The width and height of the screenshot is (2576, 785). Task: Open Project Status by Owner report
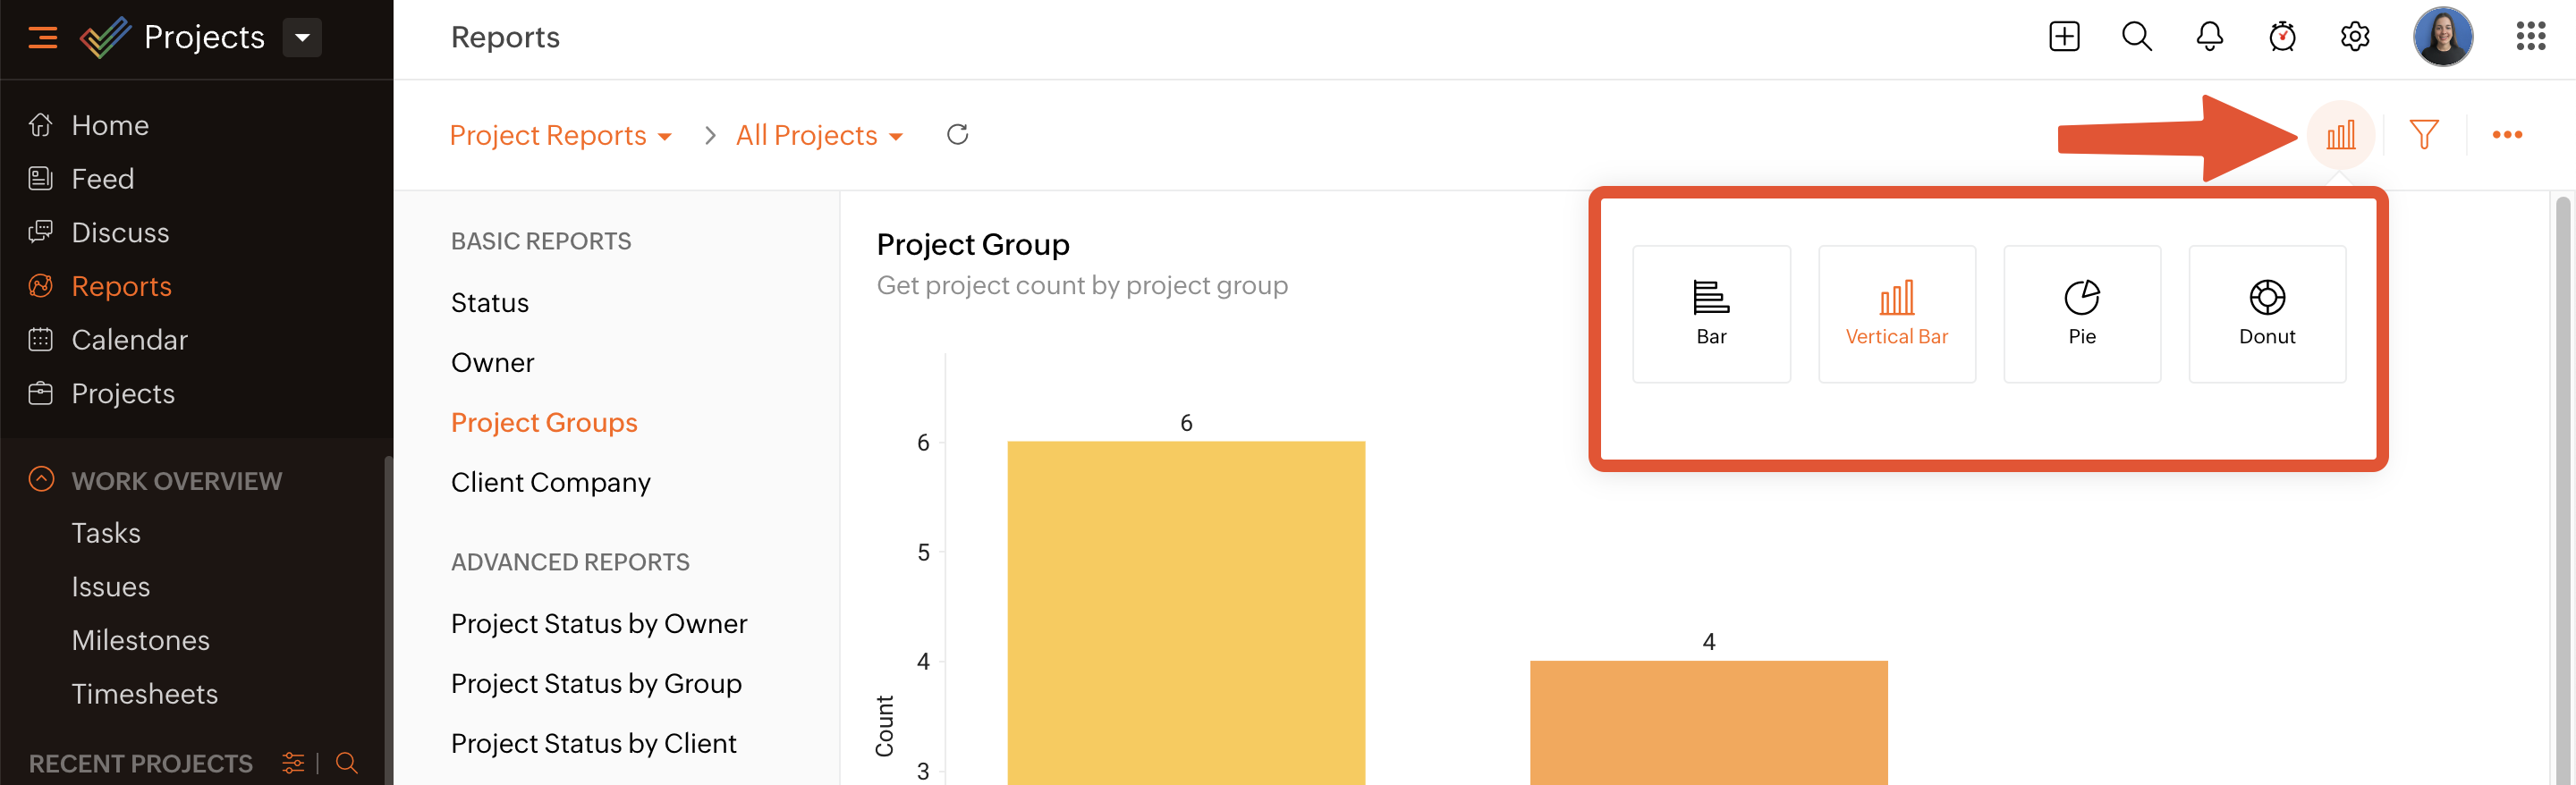coord(599,624)
